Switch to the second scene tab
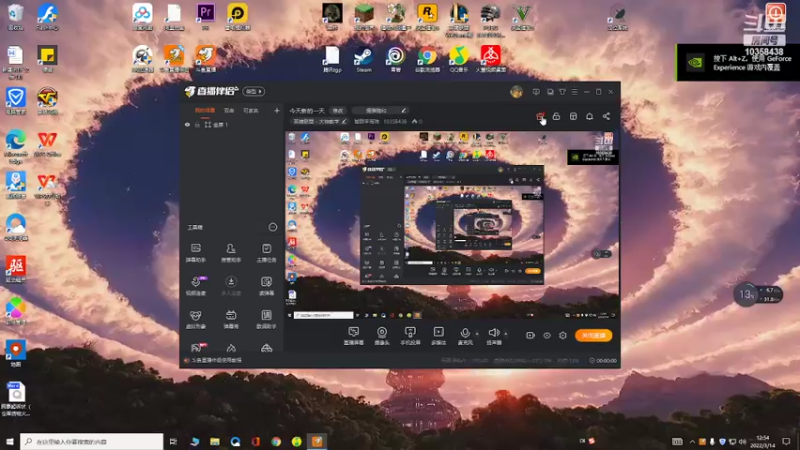The width and height of the screenshot is (800, 450). point(229,110)
